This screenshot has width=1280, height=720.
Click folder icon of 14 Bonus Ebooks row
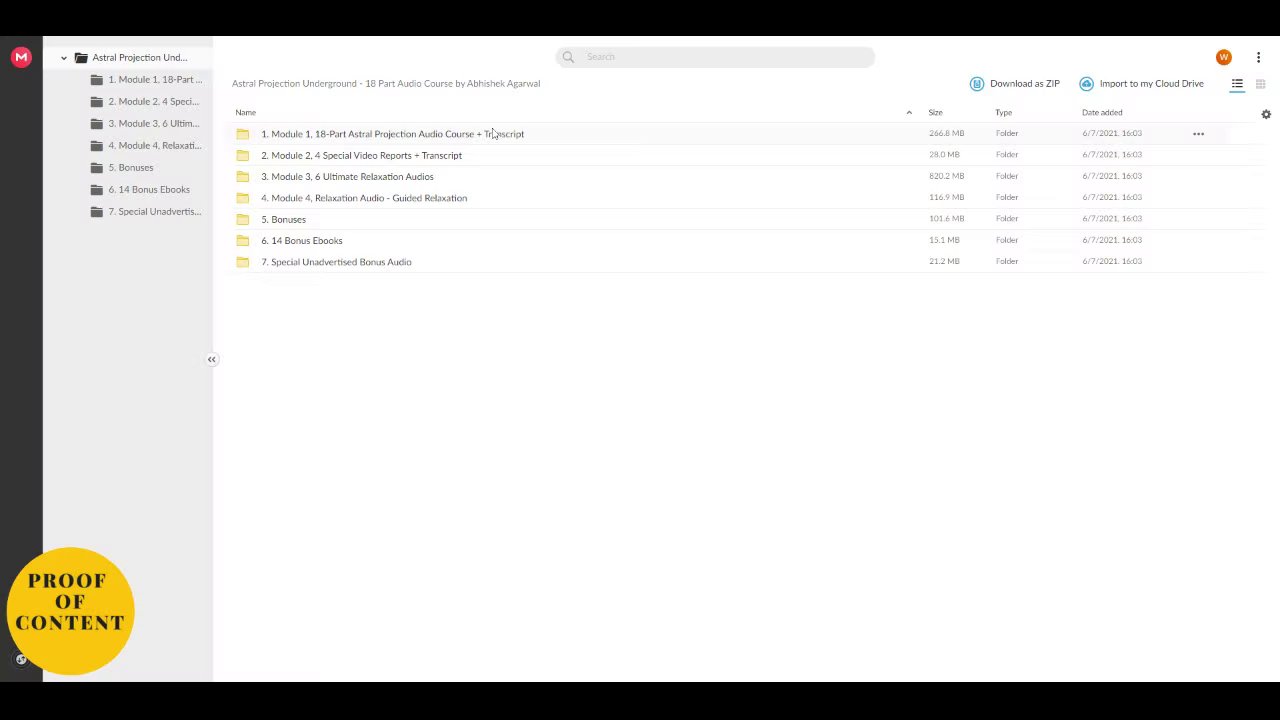243,240
